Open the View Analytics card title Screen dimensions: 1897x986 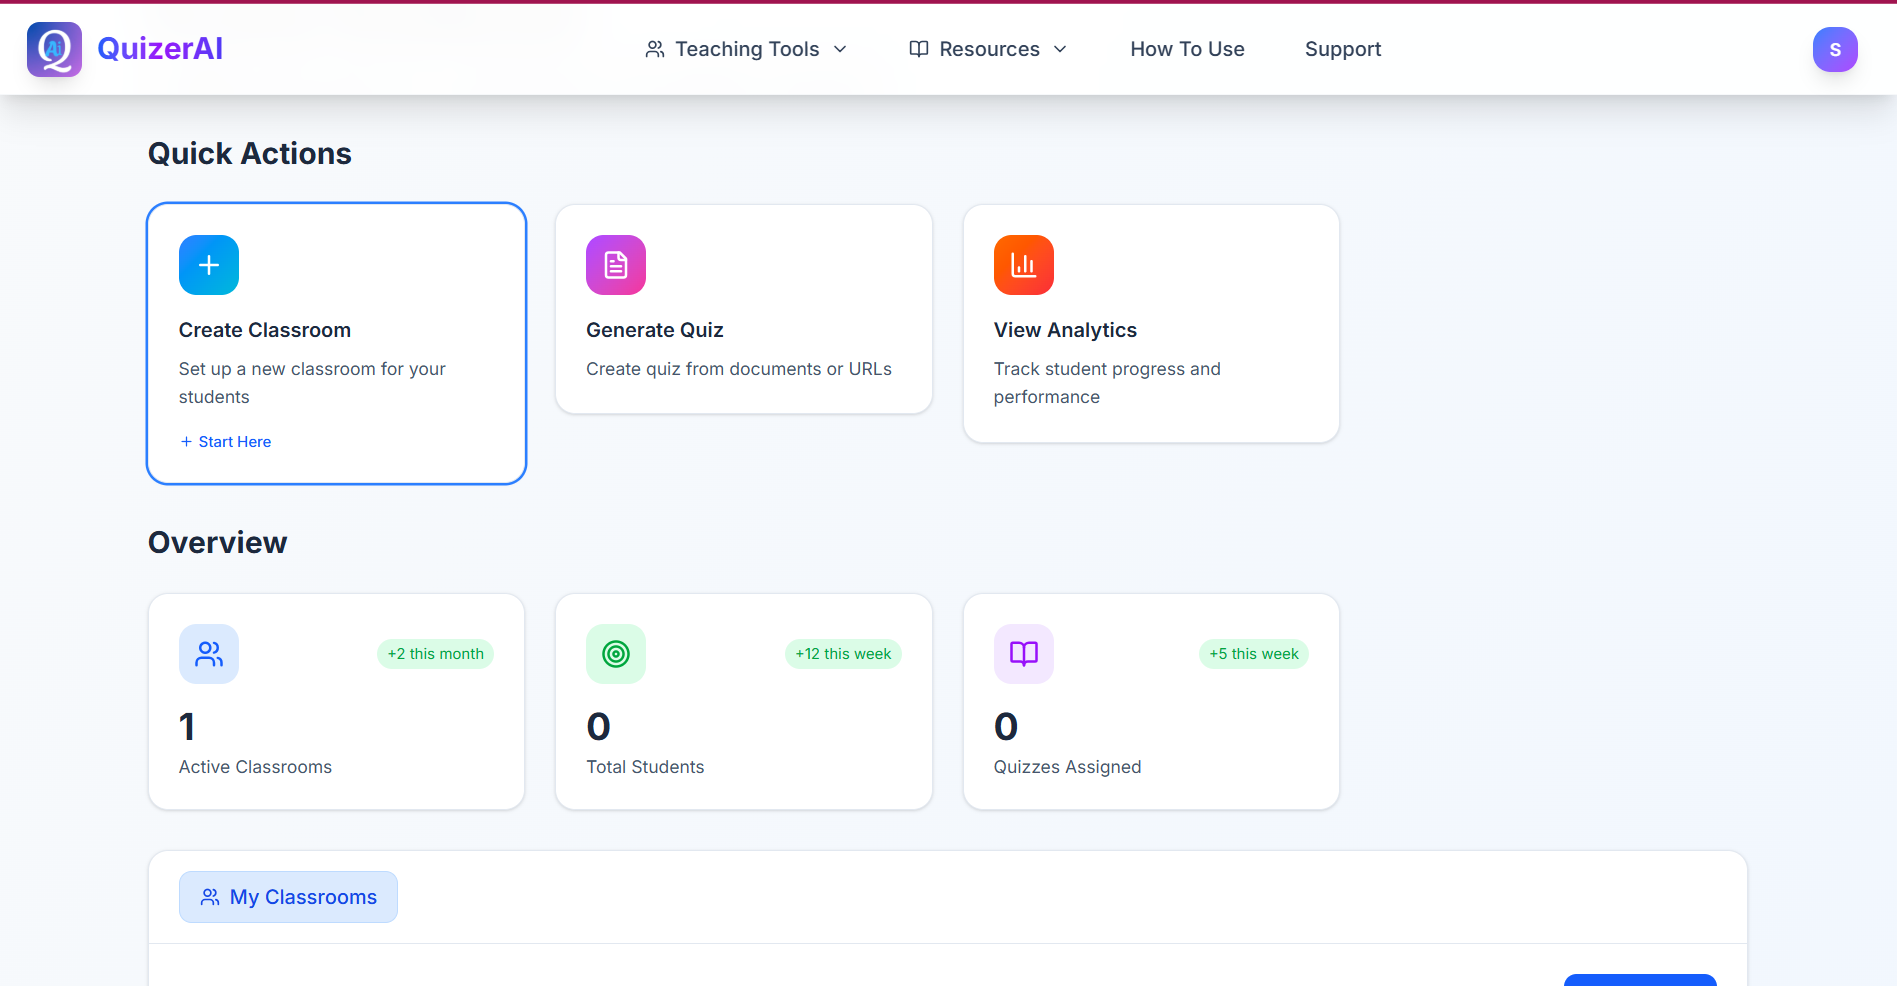point(1065,330)
